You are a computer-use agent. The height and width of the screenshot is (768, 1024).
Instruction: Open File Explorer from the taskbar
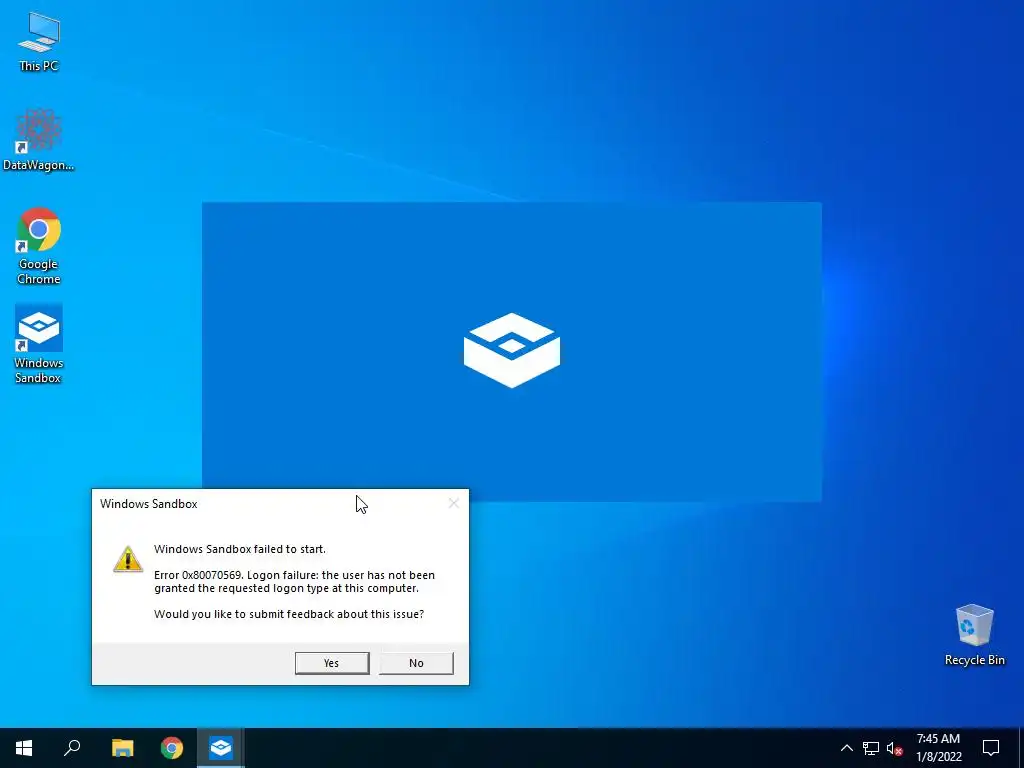tap(122, 748)
